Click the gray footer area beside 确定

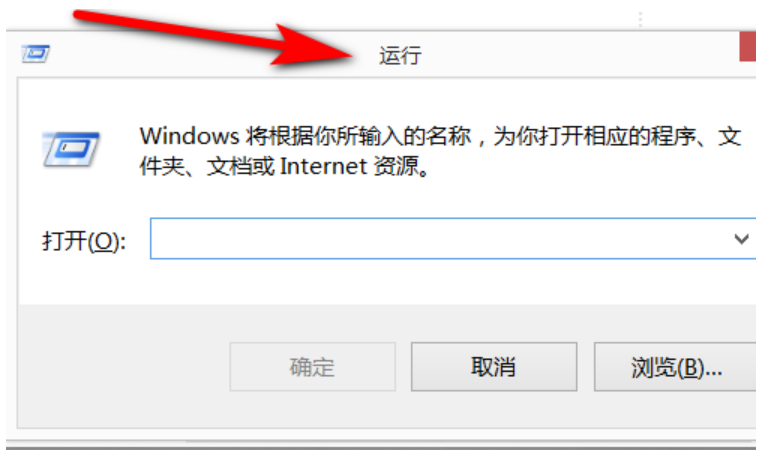click(x=123, y=367)
